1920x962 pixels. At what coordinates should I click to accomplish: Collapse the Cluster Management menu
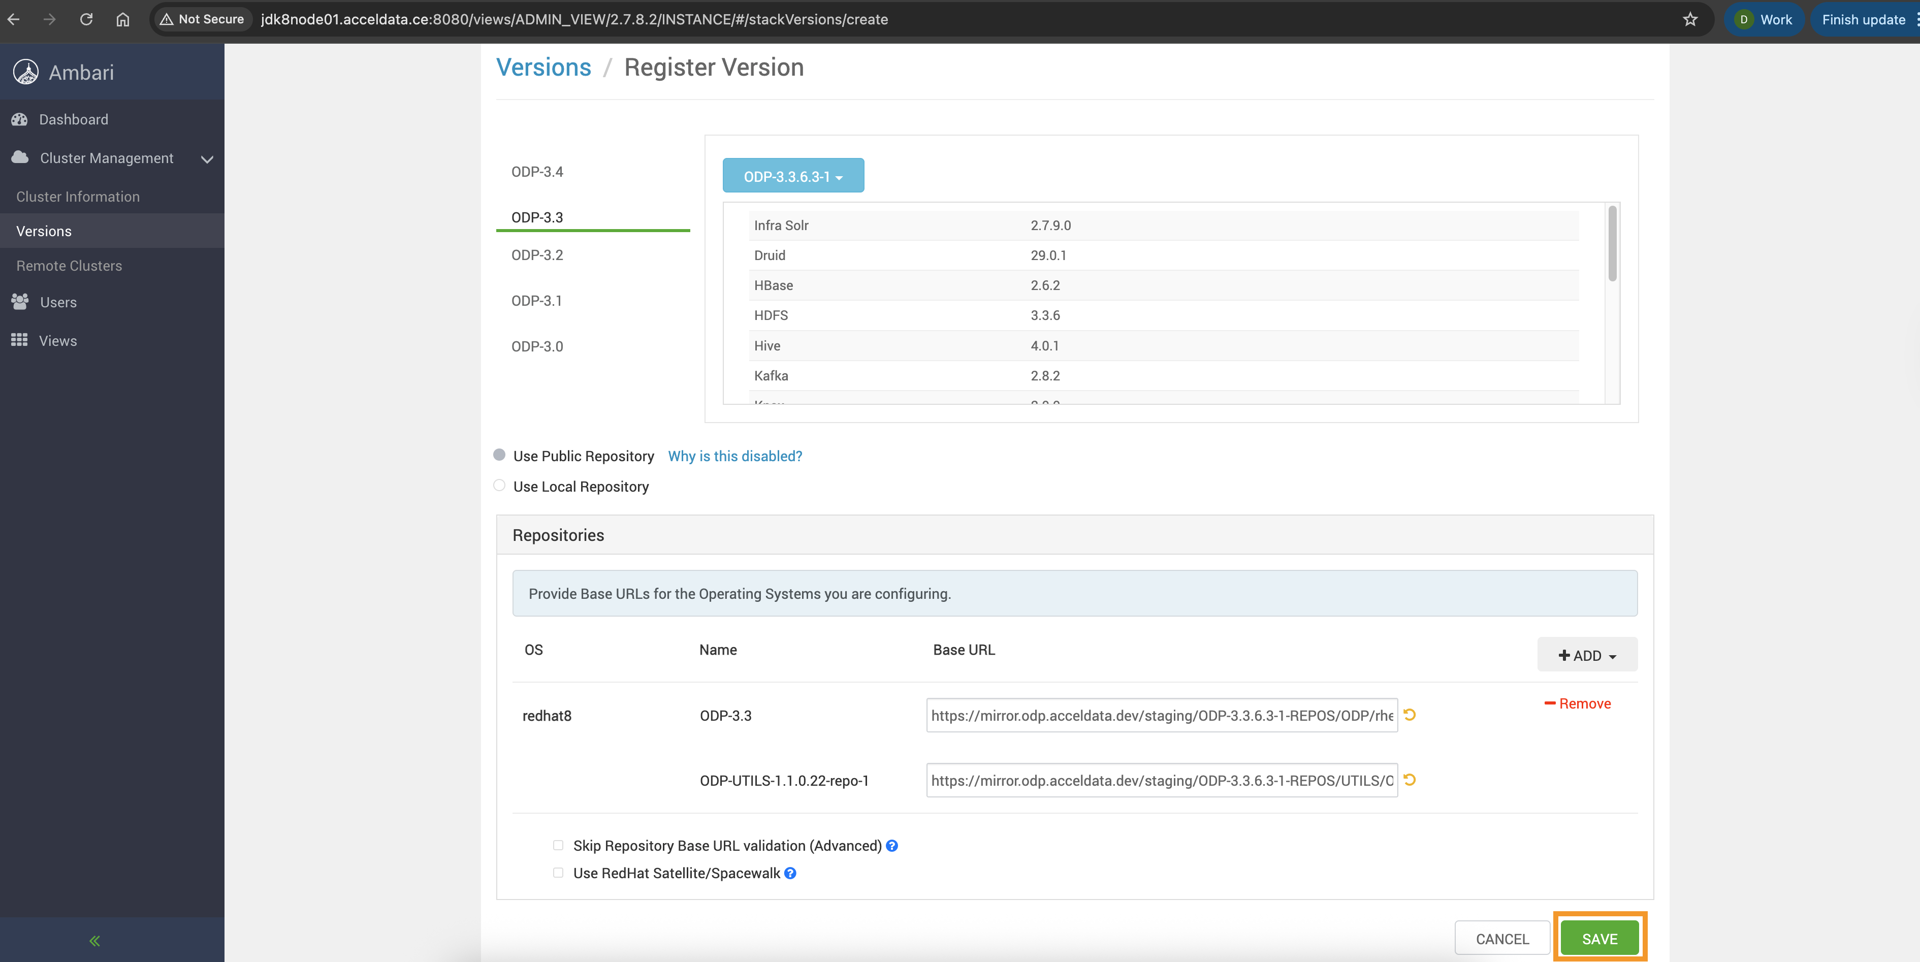coord(207,159)
